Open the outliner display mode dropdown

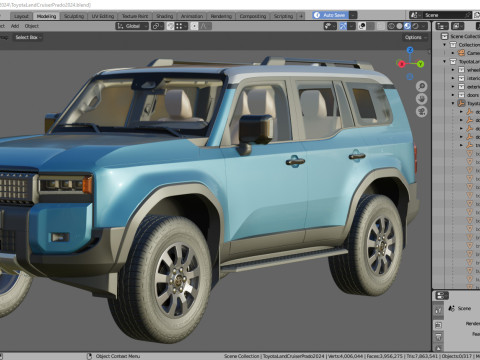458,26
